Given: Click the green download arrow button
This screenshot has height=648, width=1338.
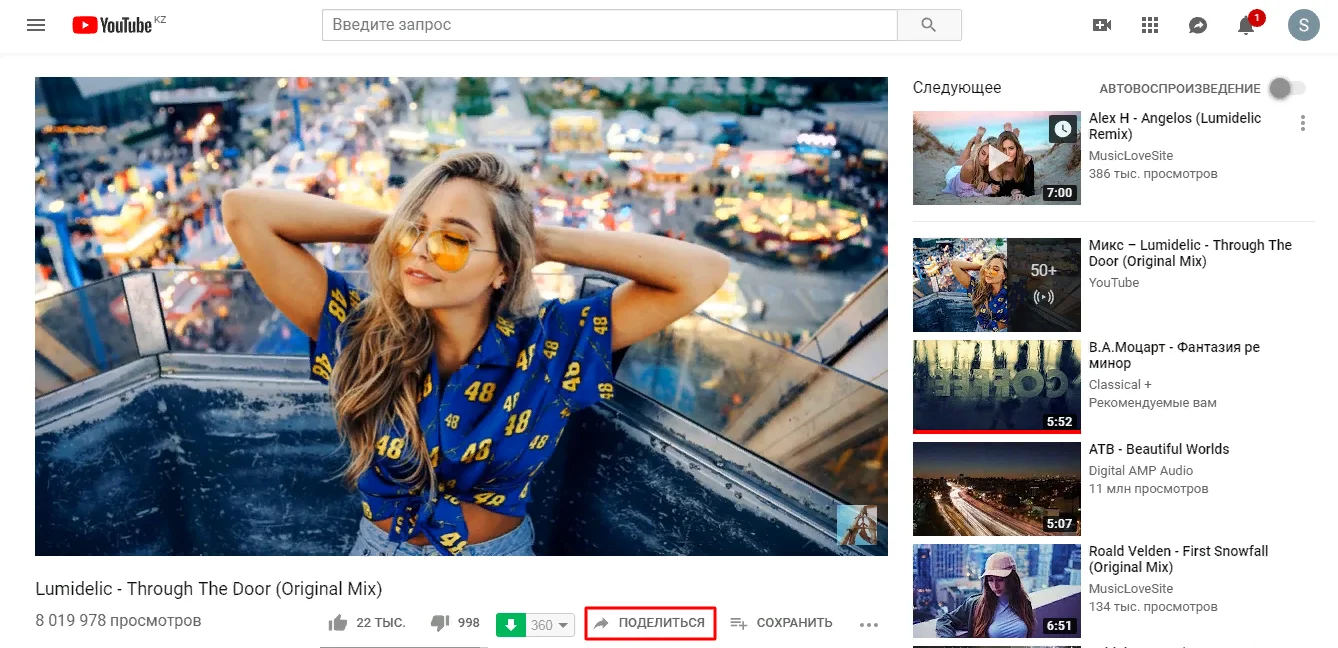Looking at the screenshot, I should tap(511, 625).
